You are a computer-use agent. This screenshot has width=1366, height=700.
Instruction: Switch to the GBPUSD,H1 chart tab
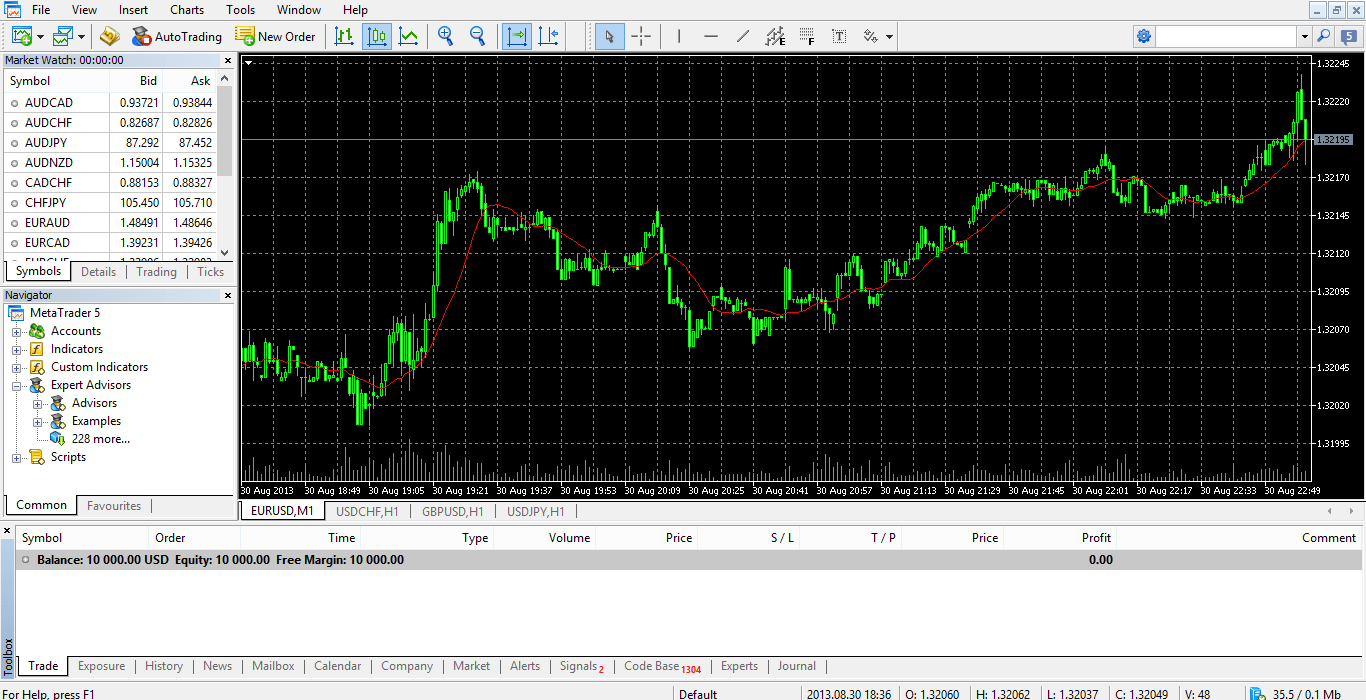point(453,511)
